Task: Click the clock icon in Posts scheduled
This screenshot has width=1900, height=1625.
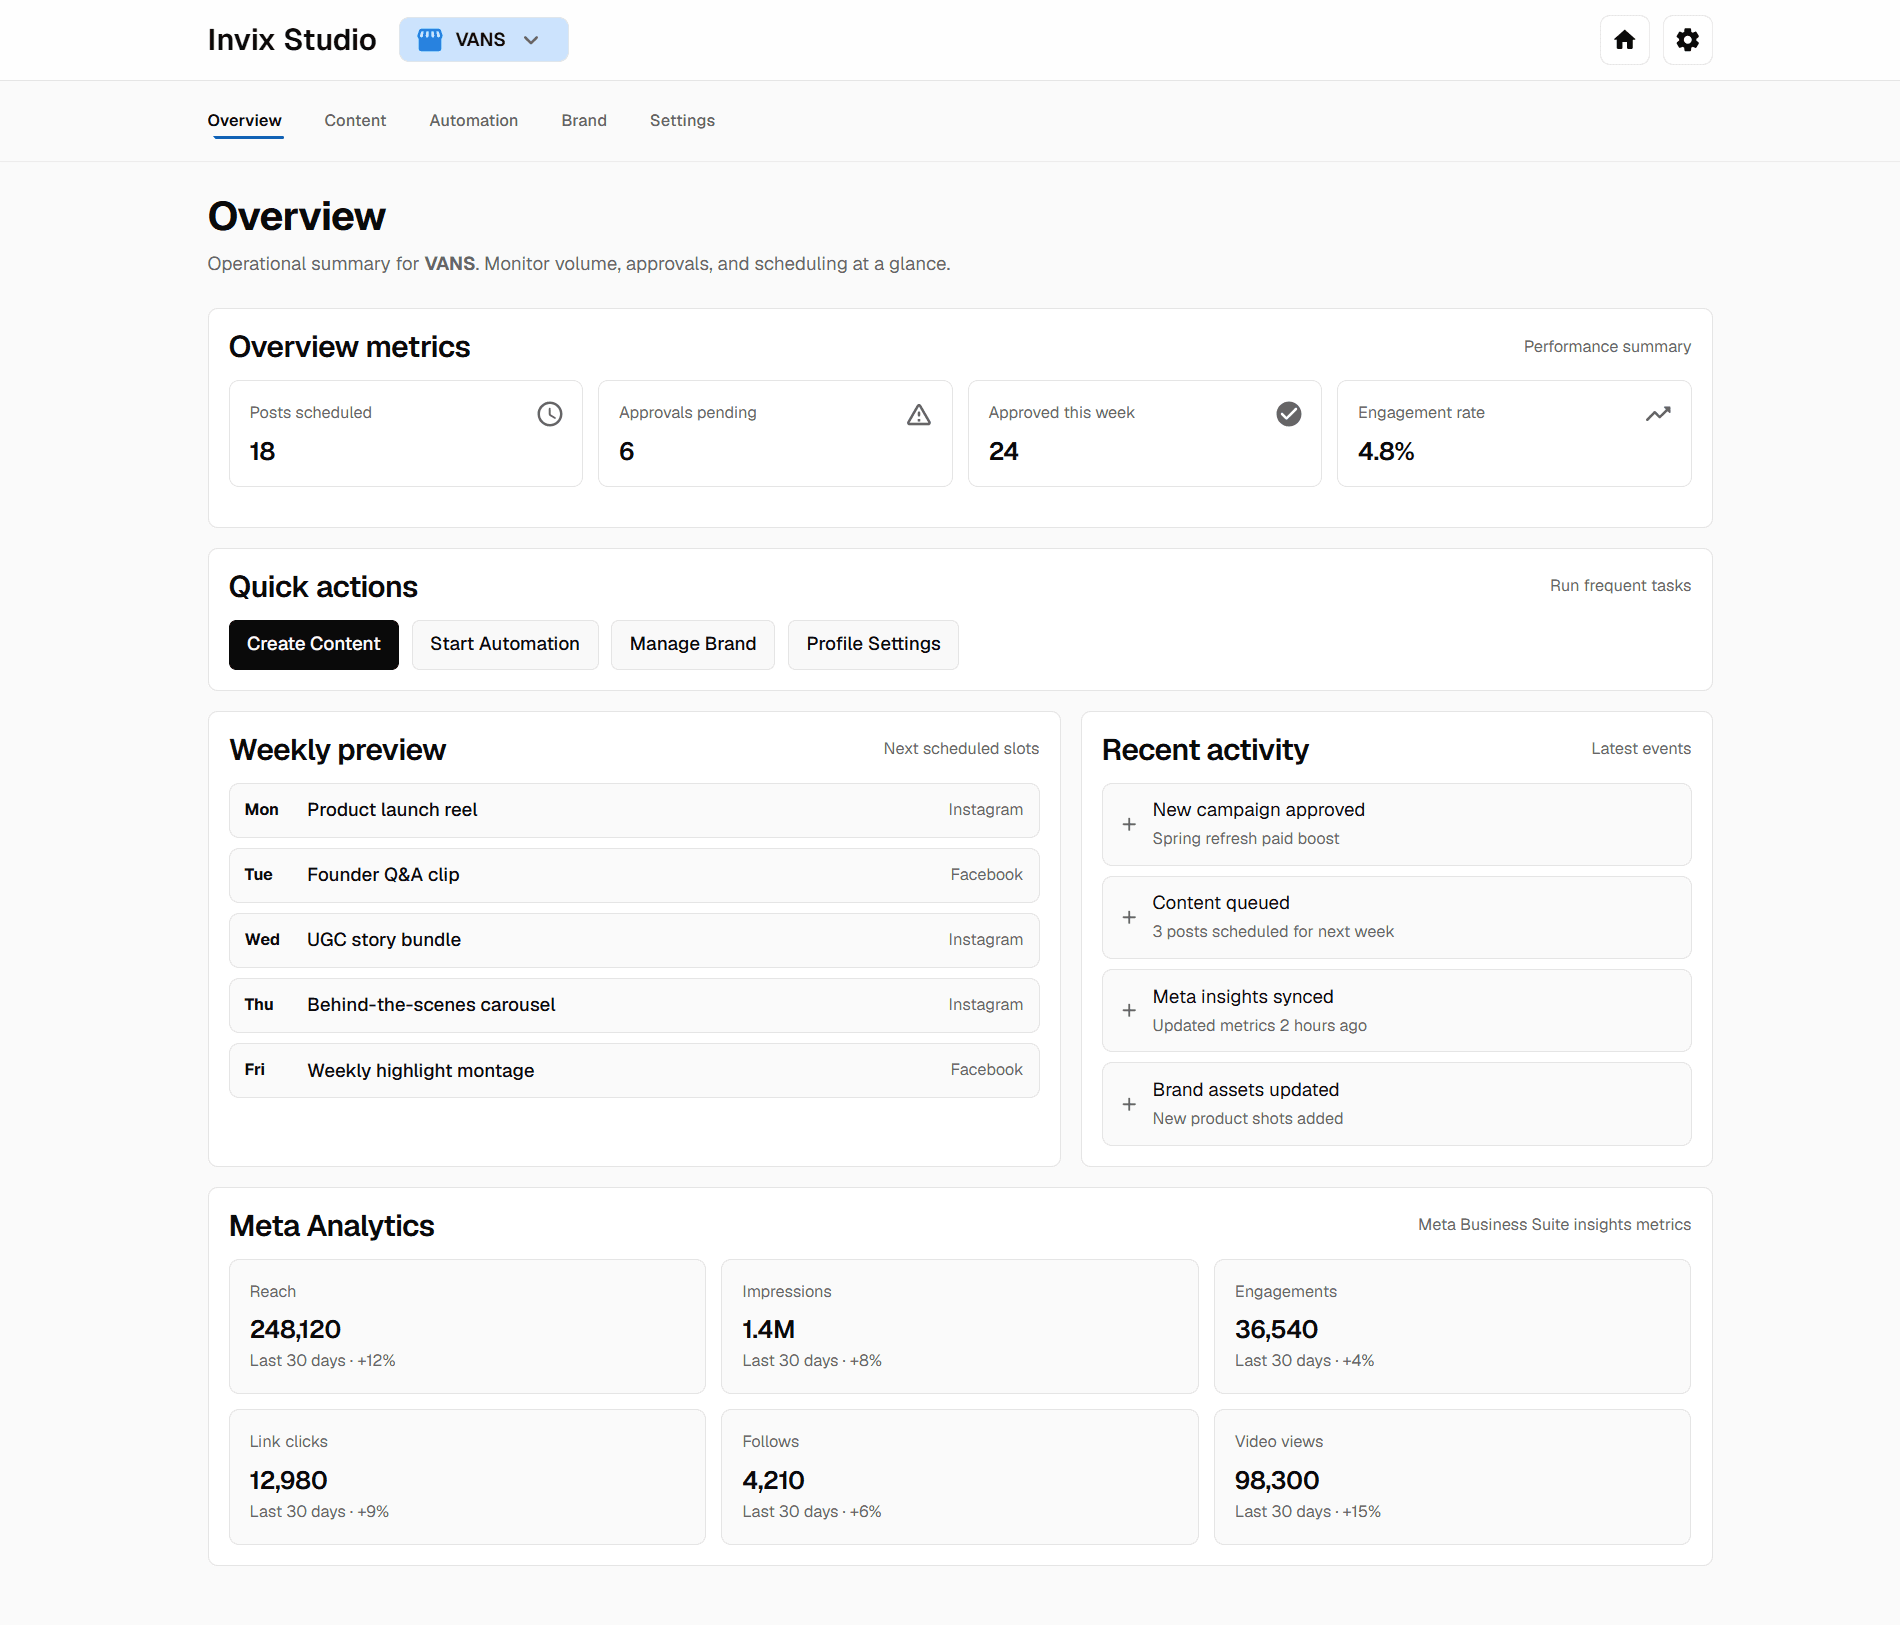Action: click(550, 414)
